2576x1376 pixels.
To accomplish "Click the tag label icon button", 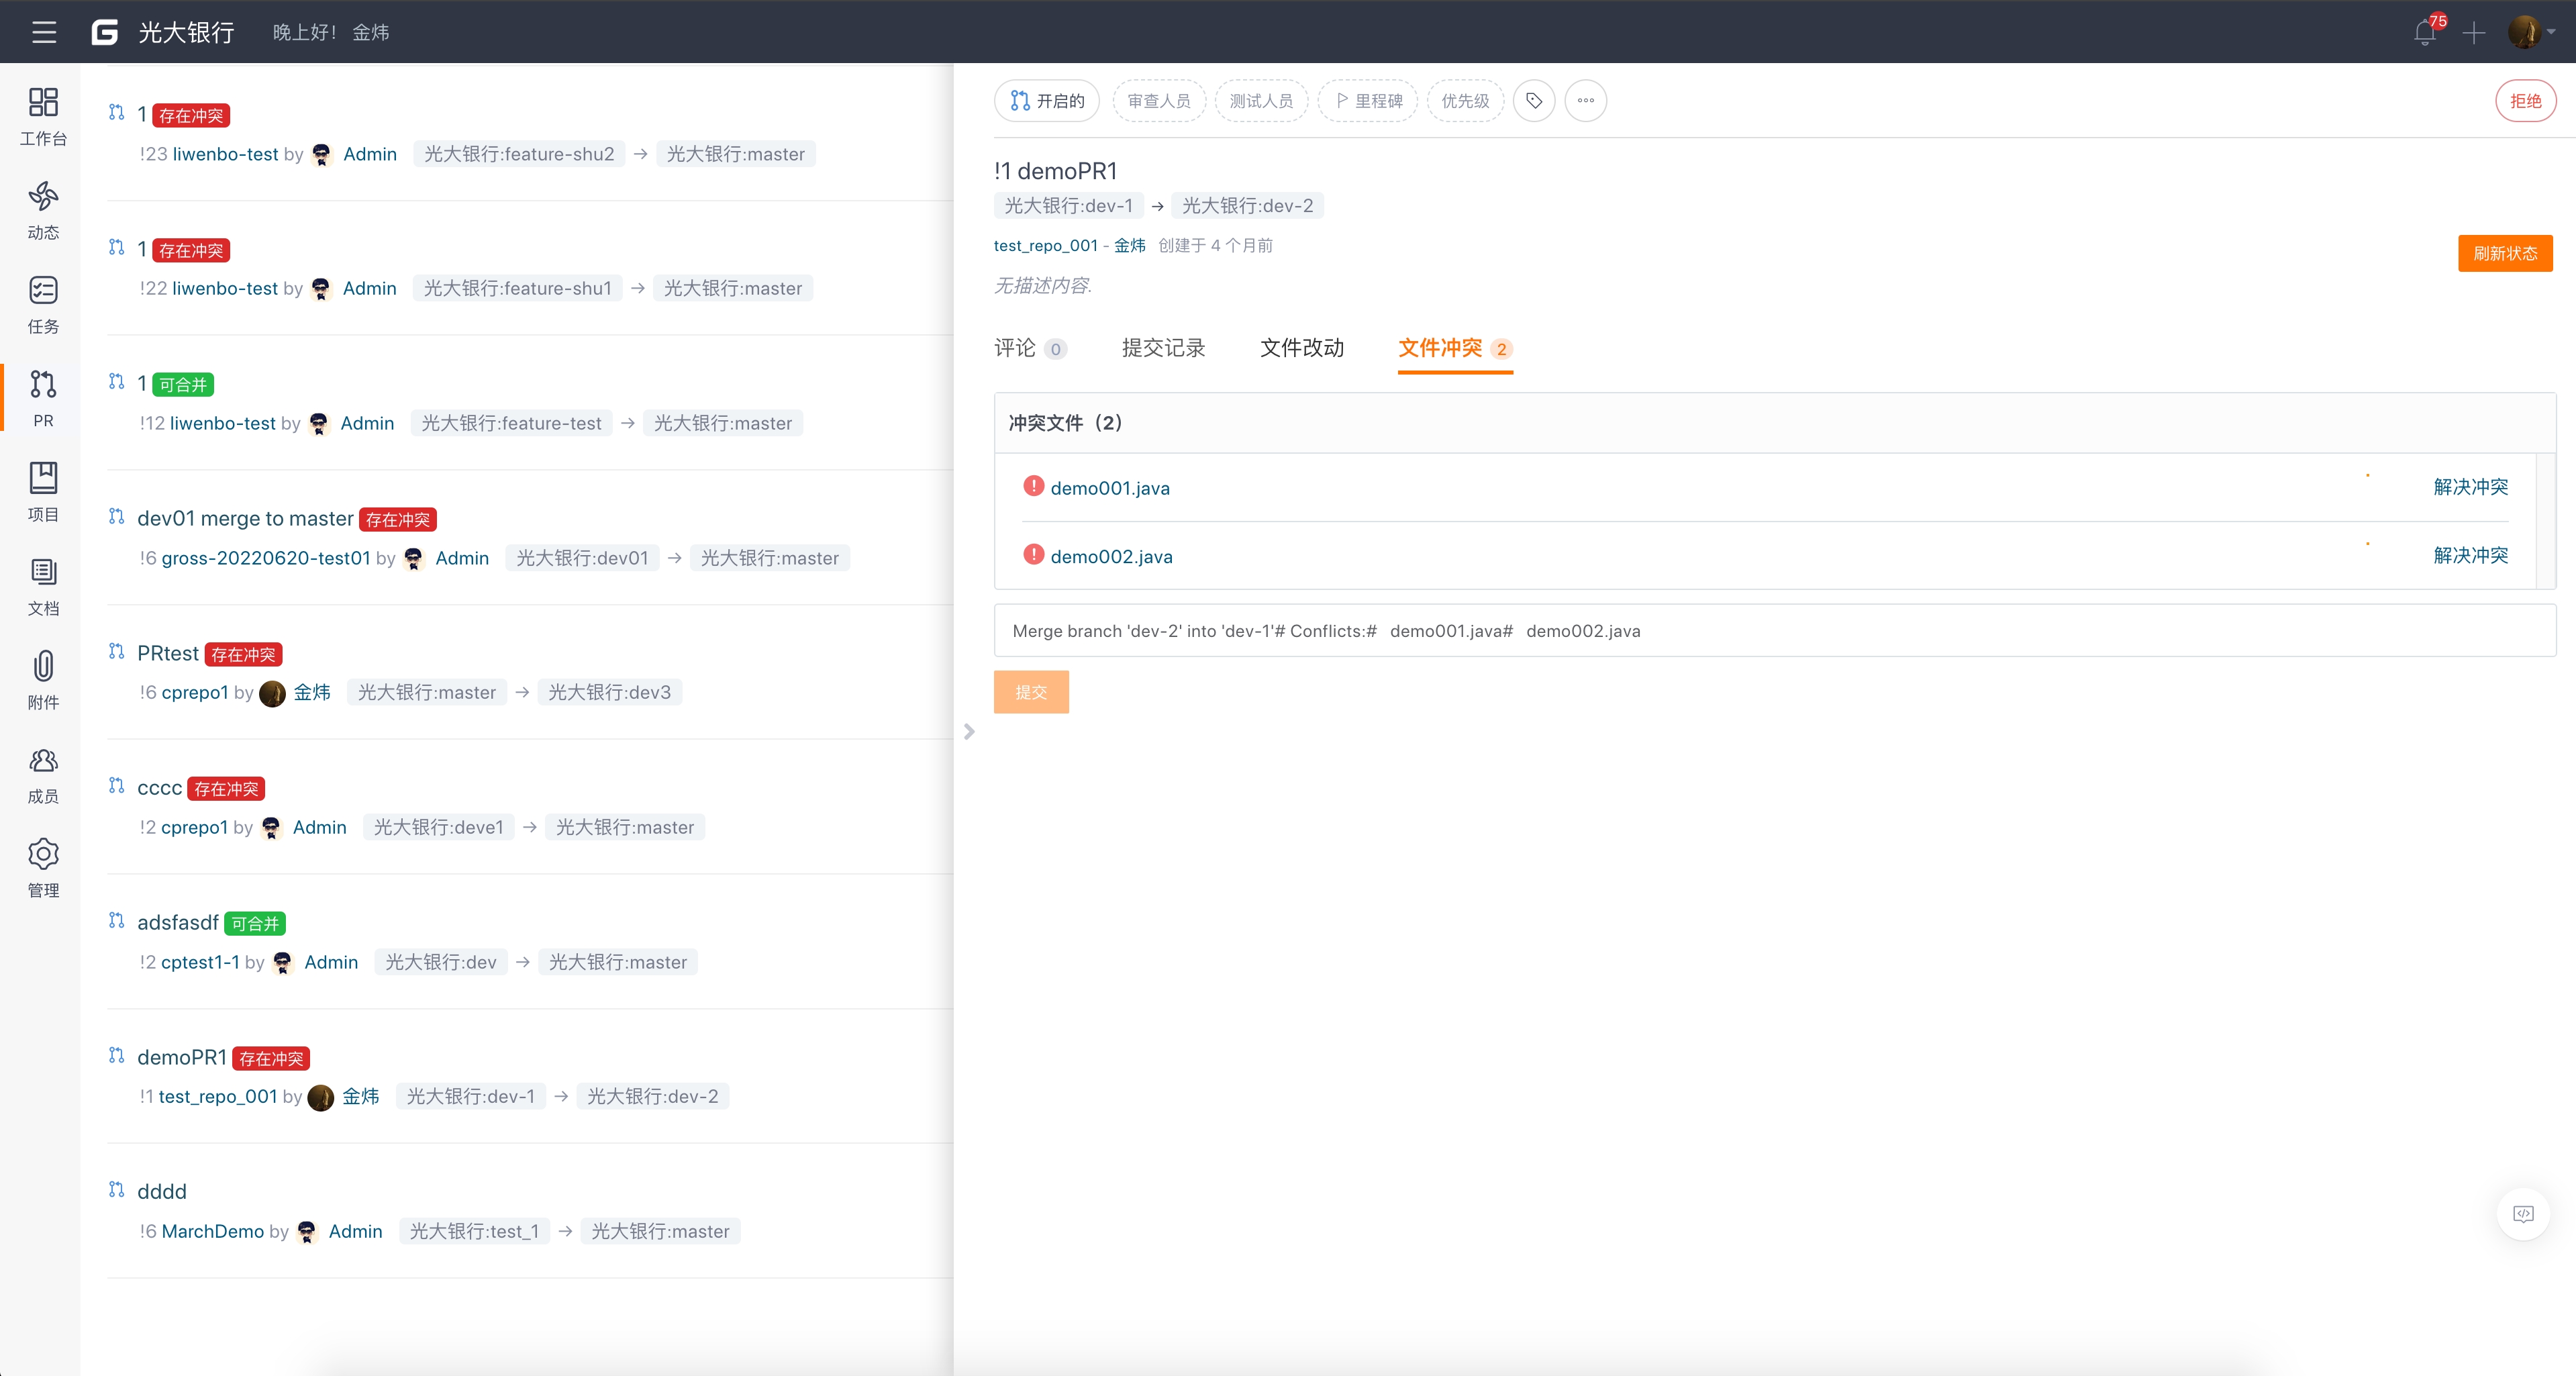I will click(x=1534, y=101).
